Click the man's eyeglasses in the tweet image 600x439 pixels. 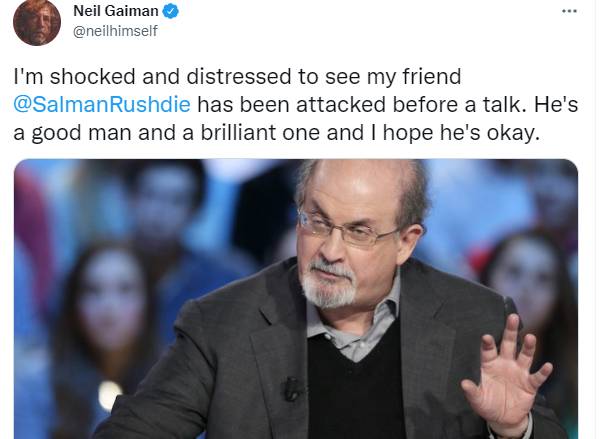[346, 228]
